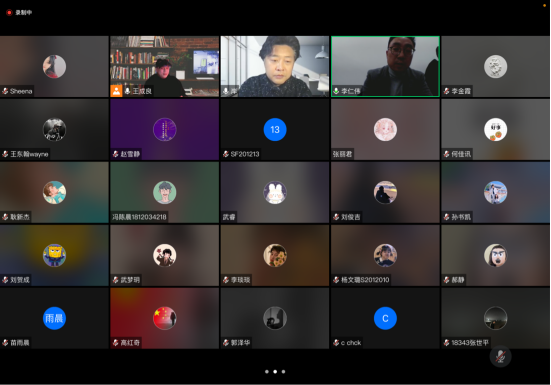551x385 pixels.
Task: Click the muted mic icon beside 18343张世平
Action: tap(447, 342)
